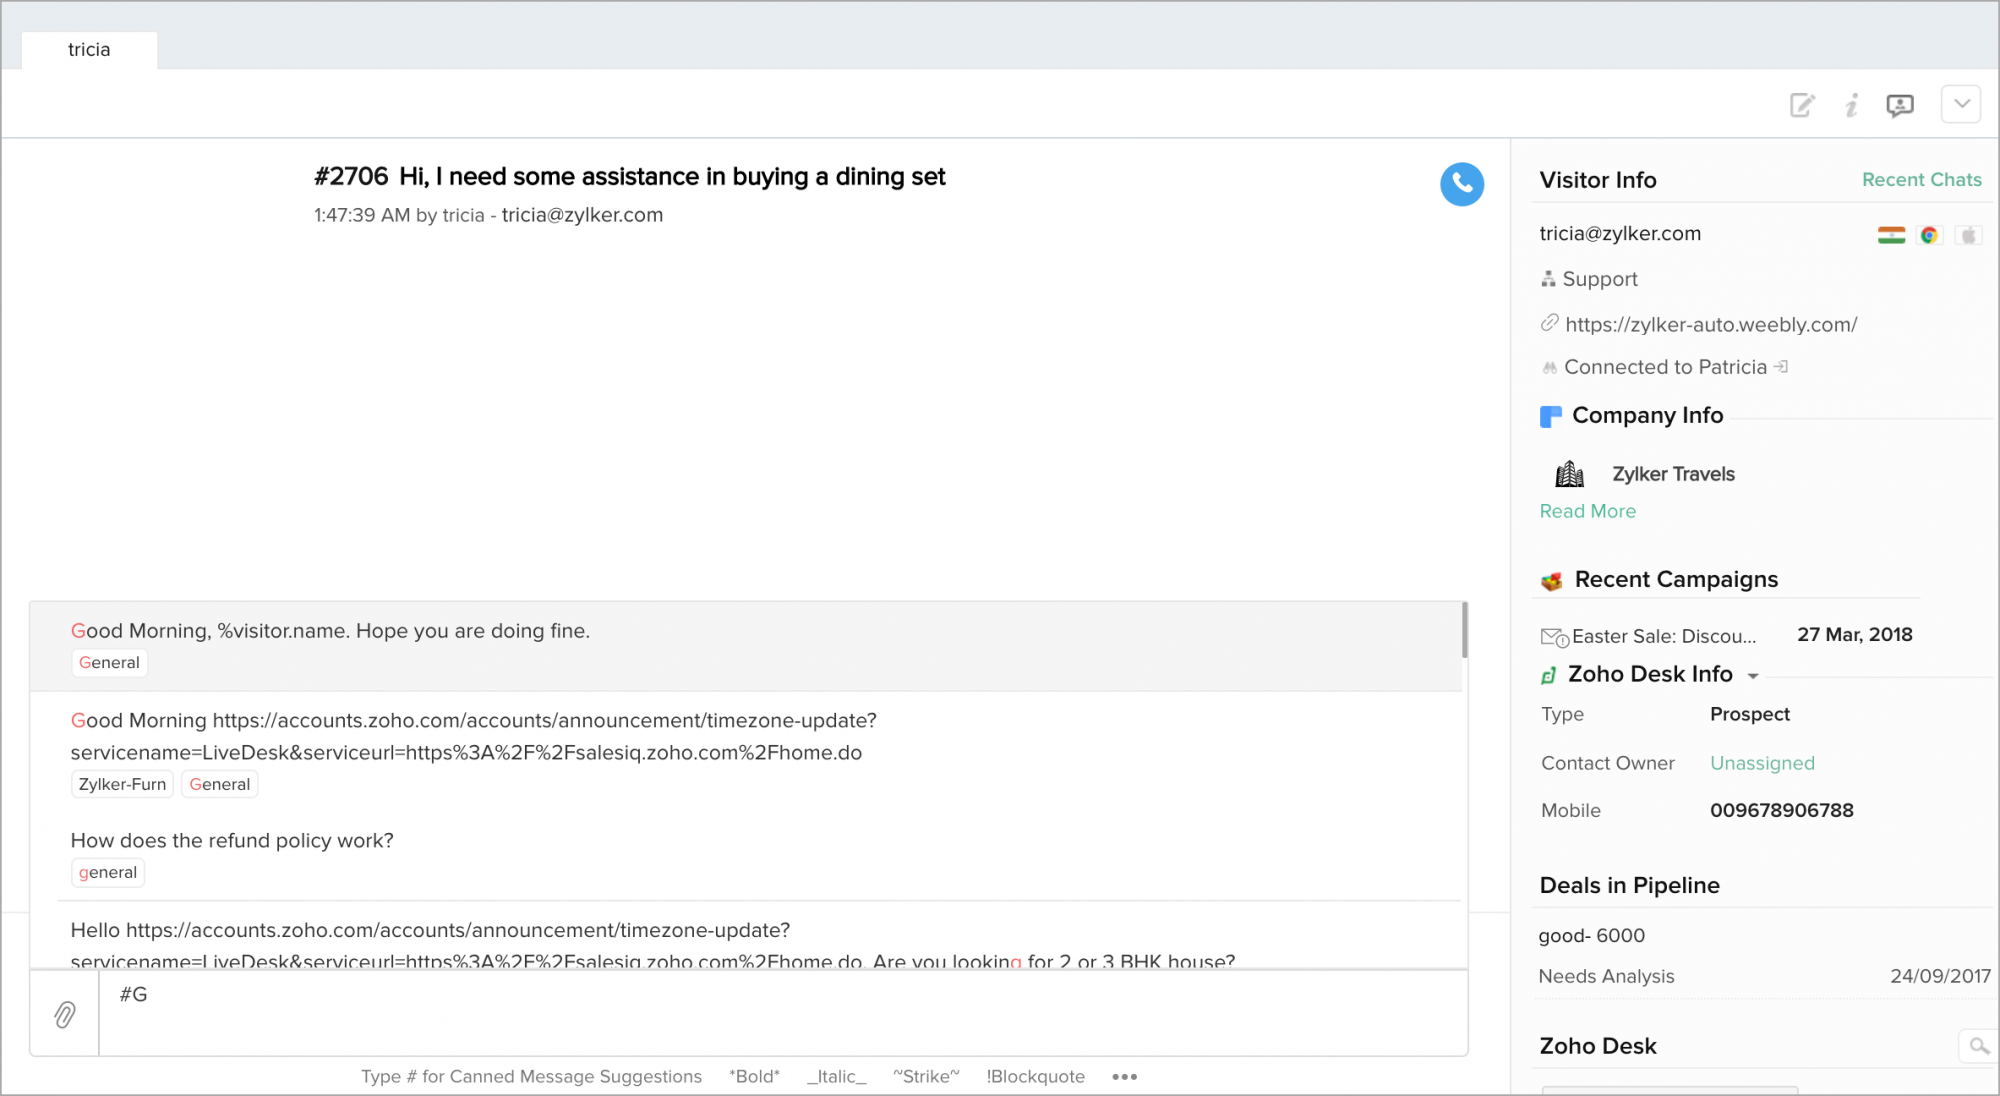Select the refund policy canned message
Viewport: 2000px width, 1096px height.
[232, 841]
